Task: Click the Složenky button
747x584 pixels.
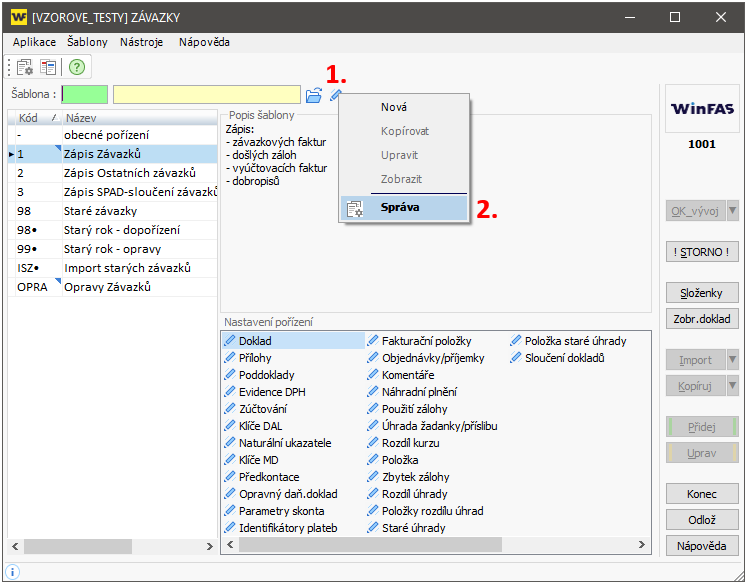Action: [702, 293]
